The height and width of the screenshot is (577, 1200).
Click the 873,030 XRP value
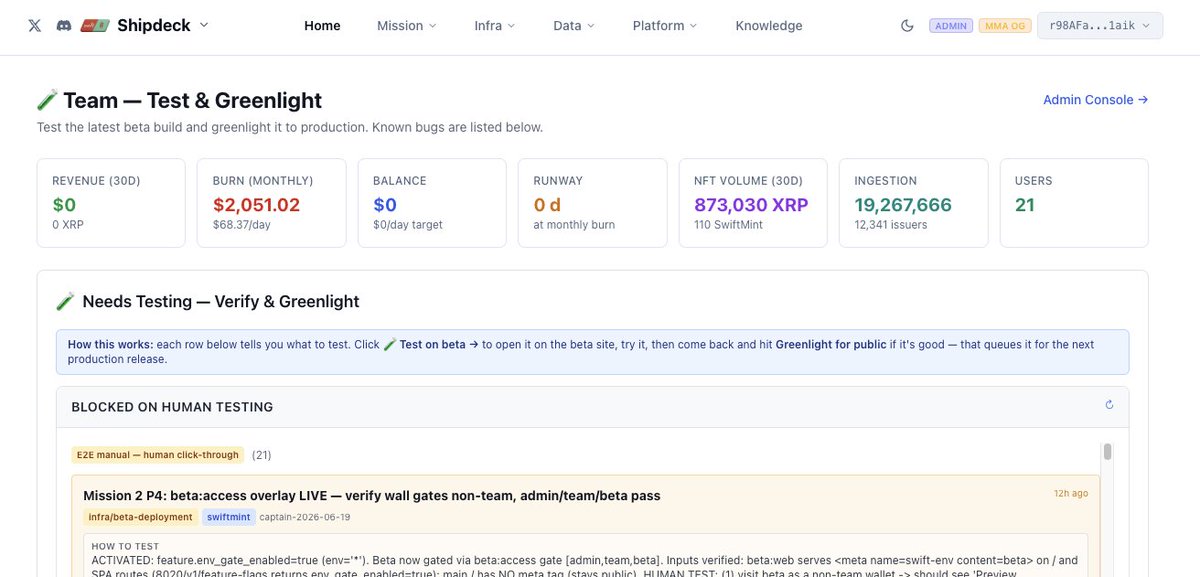tap(751, 205)
